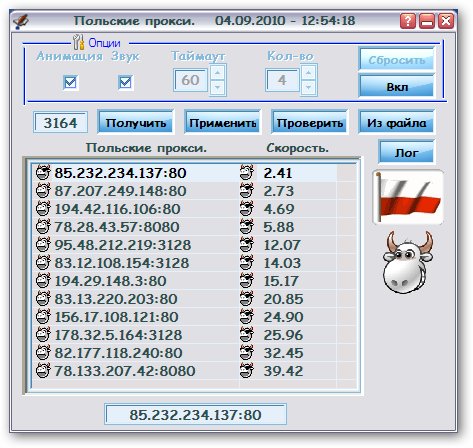
Task: Decrease the Кол-во value with down arrow
Action: [x=308, y=88]
